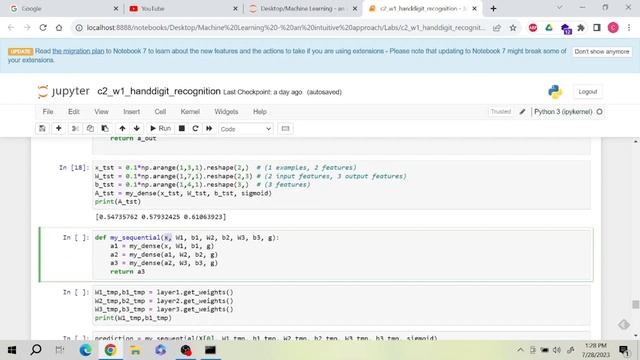The height and width of the screenshot is (360, 640).
Task: Paste cells below with the clipboard icon
Action: coord(105,129)
